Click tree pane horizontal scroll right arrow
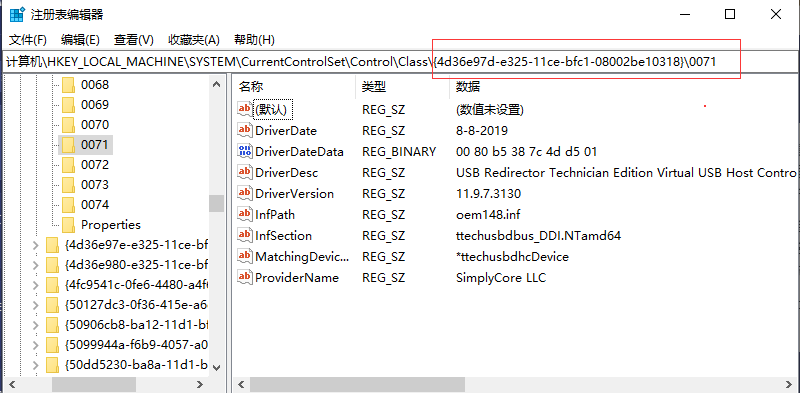800x393 pixels. (x=201, y=384)
